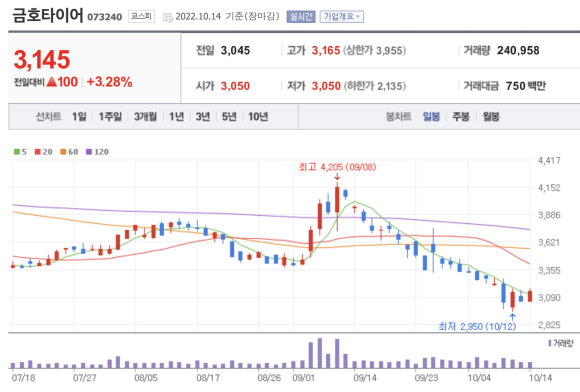The height and width of the screenshot is (392, 580).
Task: Click the 4,417 price axis label
Action: [549, 160]
